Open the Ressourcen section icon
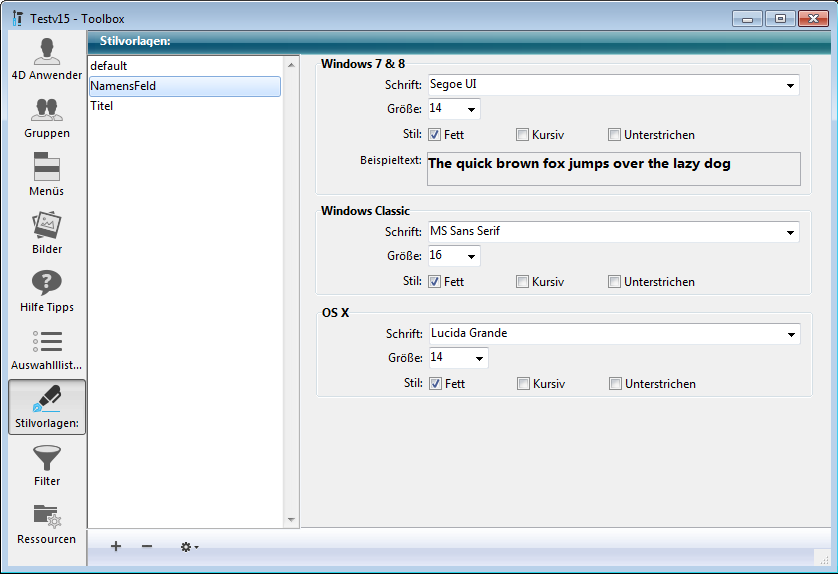 46,524
